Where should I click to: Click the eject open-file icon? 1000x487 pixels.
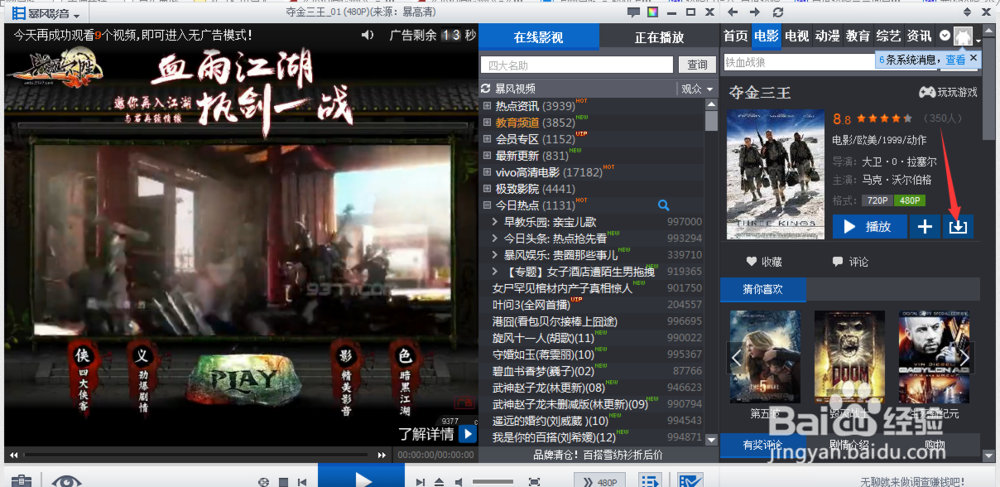point(439,482)
